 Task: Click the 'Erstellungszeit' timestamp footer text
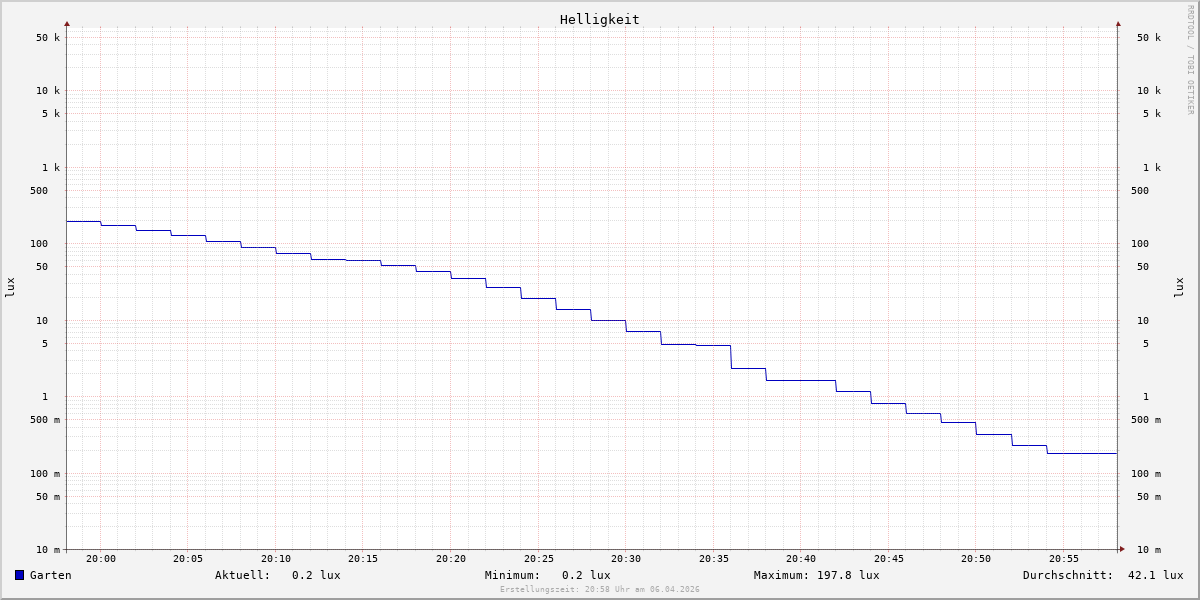[x=600, y=590]
